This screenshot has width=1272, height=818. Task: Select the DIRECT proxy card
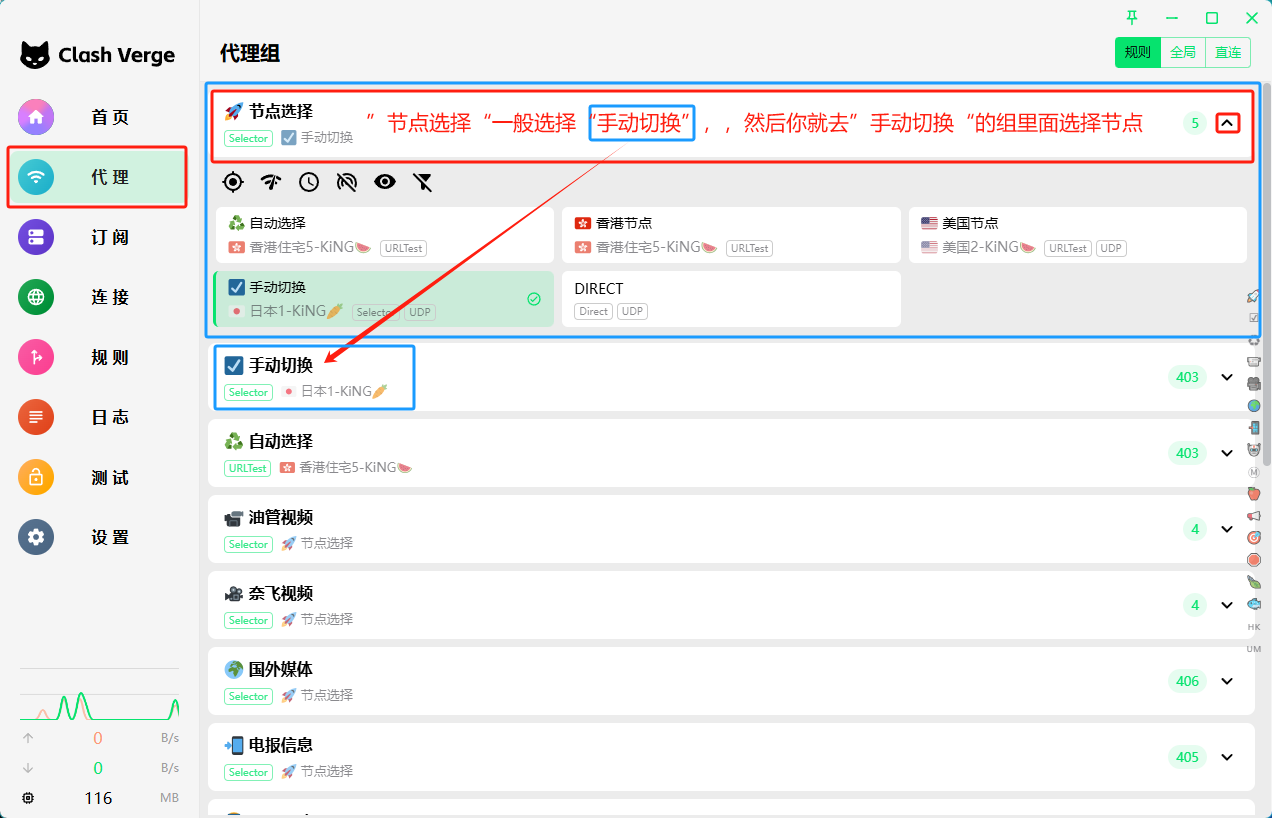point(730,299)
